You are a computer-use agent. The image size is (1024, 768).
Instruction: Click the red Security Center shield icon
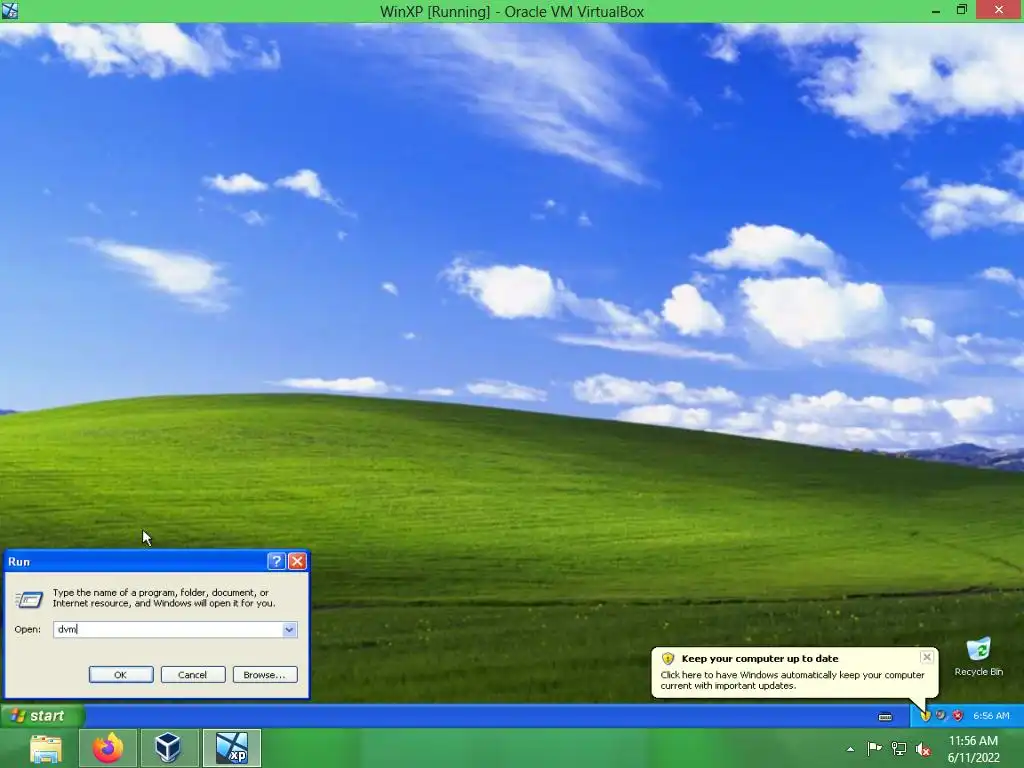pos(957,716)
